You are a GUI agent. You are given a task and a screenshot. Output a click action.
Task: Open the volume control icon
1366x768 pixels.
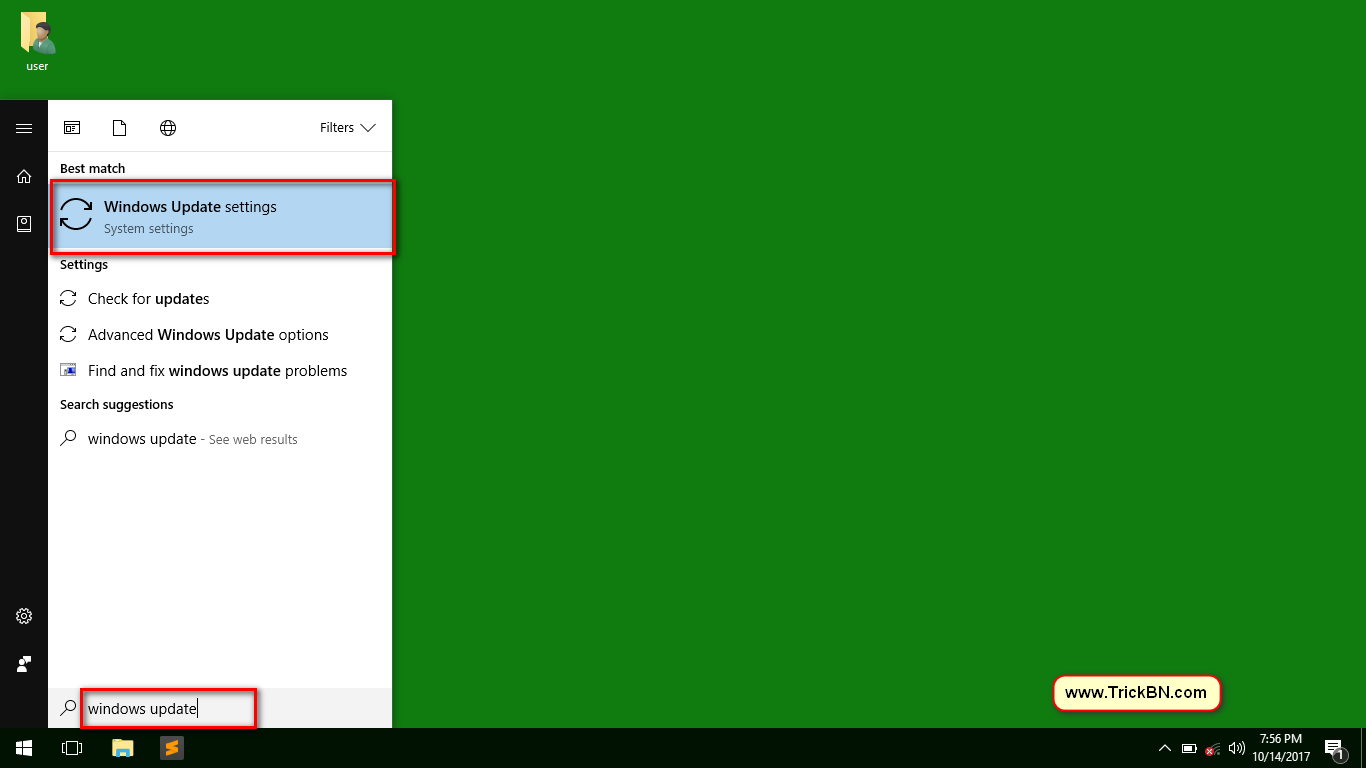point(1237,748)
